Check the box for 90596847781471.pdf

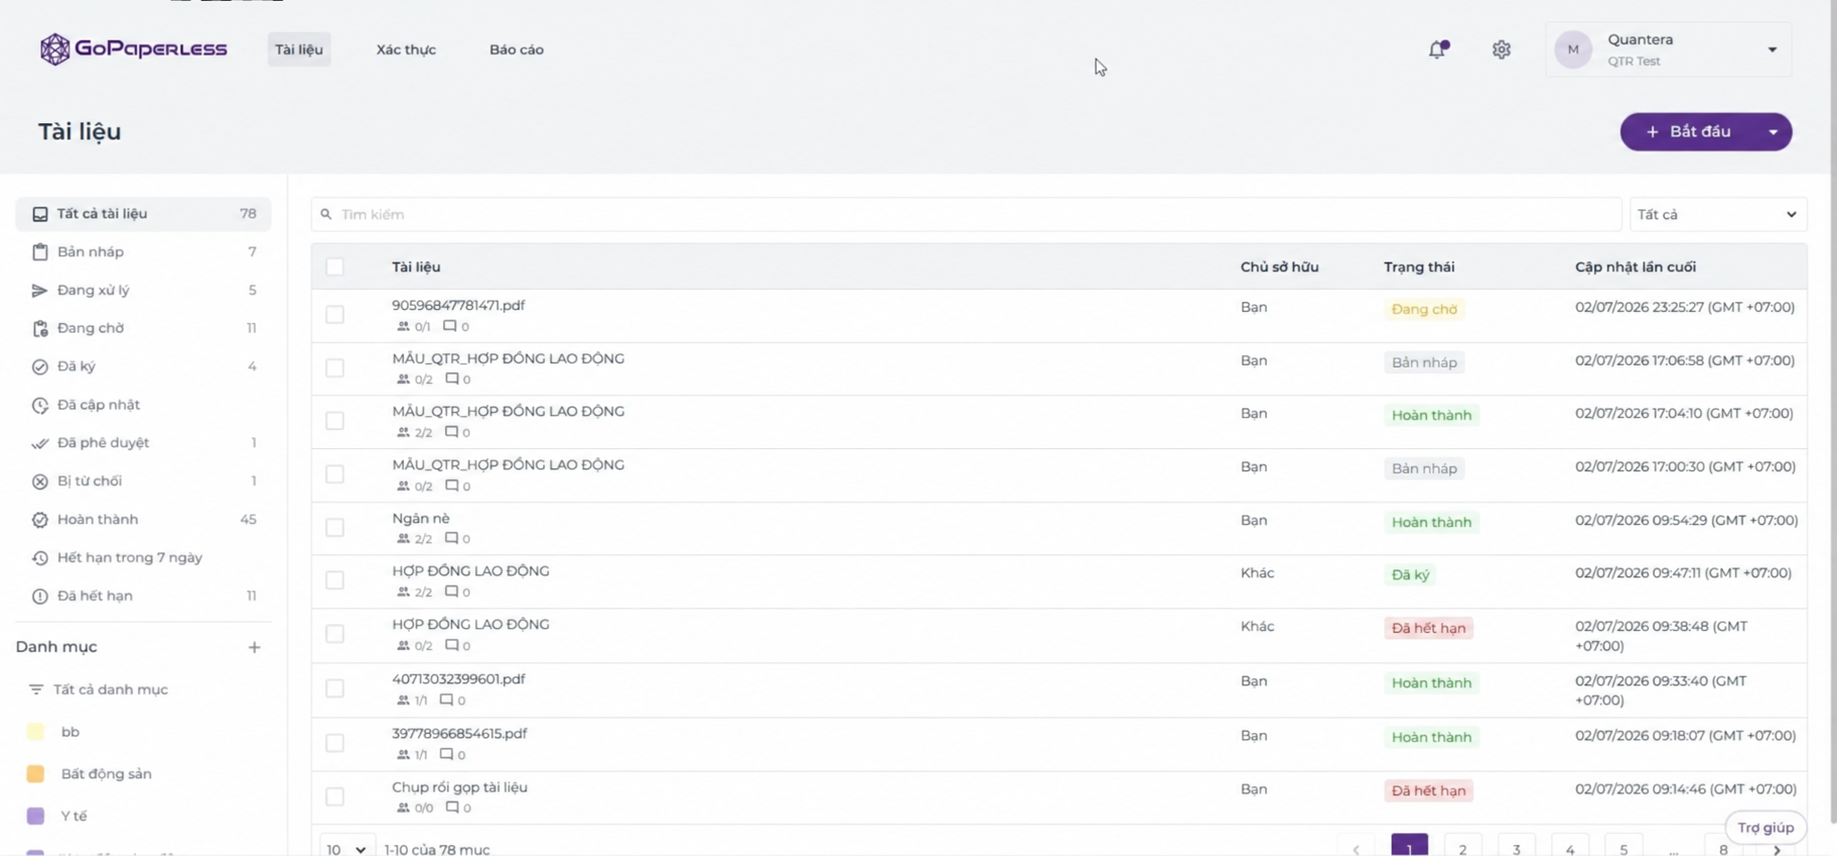tap(335, 315)
